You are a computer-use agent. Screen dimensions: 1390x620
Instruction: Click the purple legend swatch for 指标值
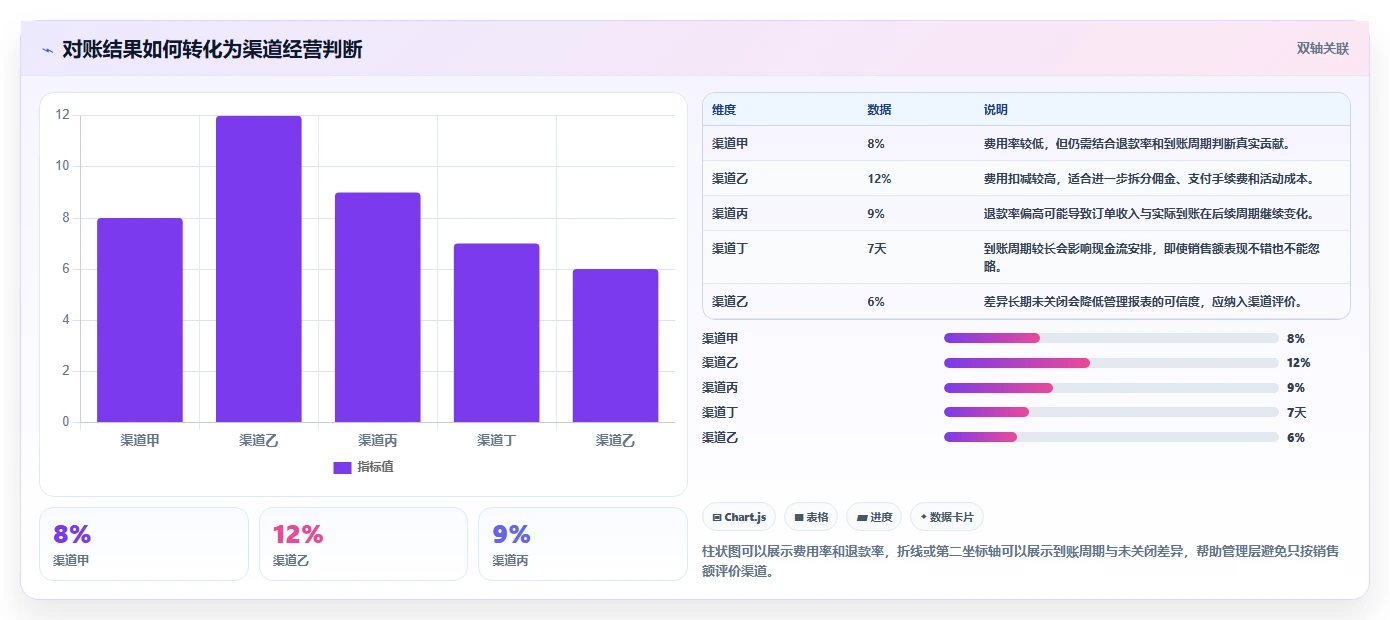(x=342, y=467)
